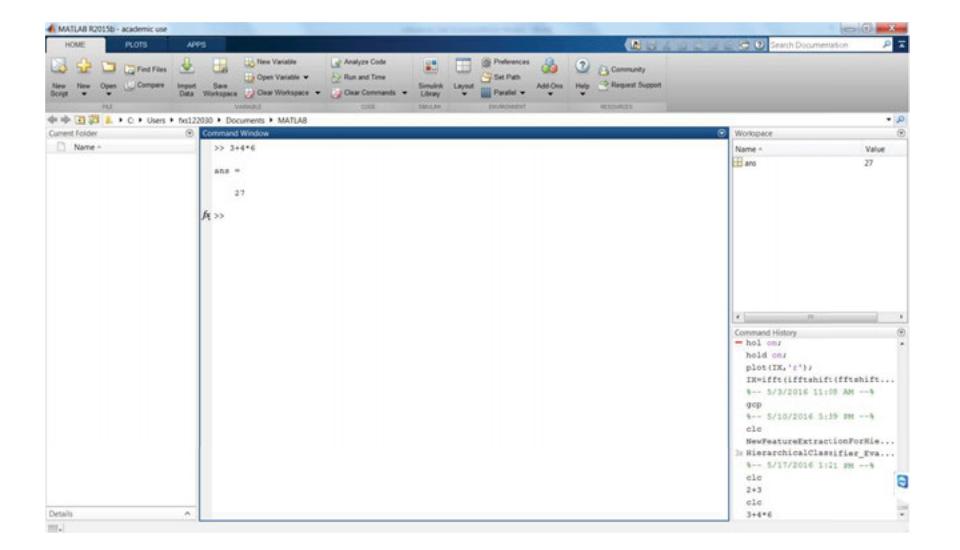Select NewFeatureExtractionForHie... history entry
Screen dimensions: 960x550
coord(820,441)
